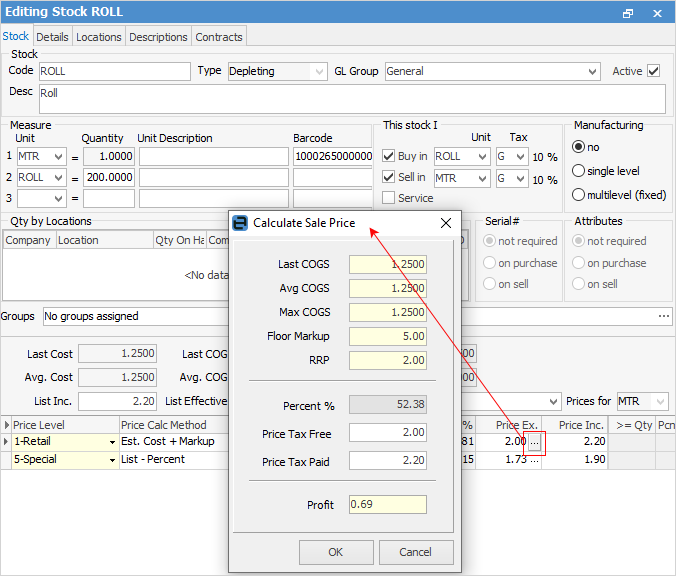676x576 pixels.
Task: Click Cancel in Calculate Sale Price
Action: point(415,552)
